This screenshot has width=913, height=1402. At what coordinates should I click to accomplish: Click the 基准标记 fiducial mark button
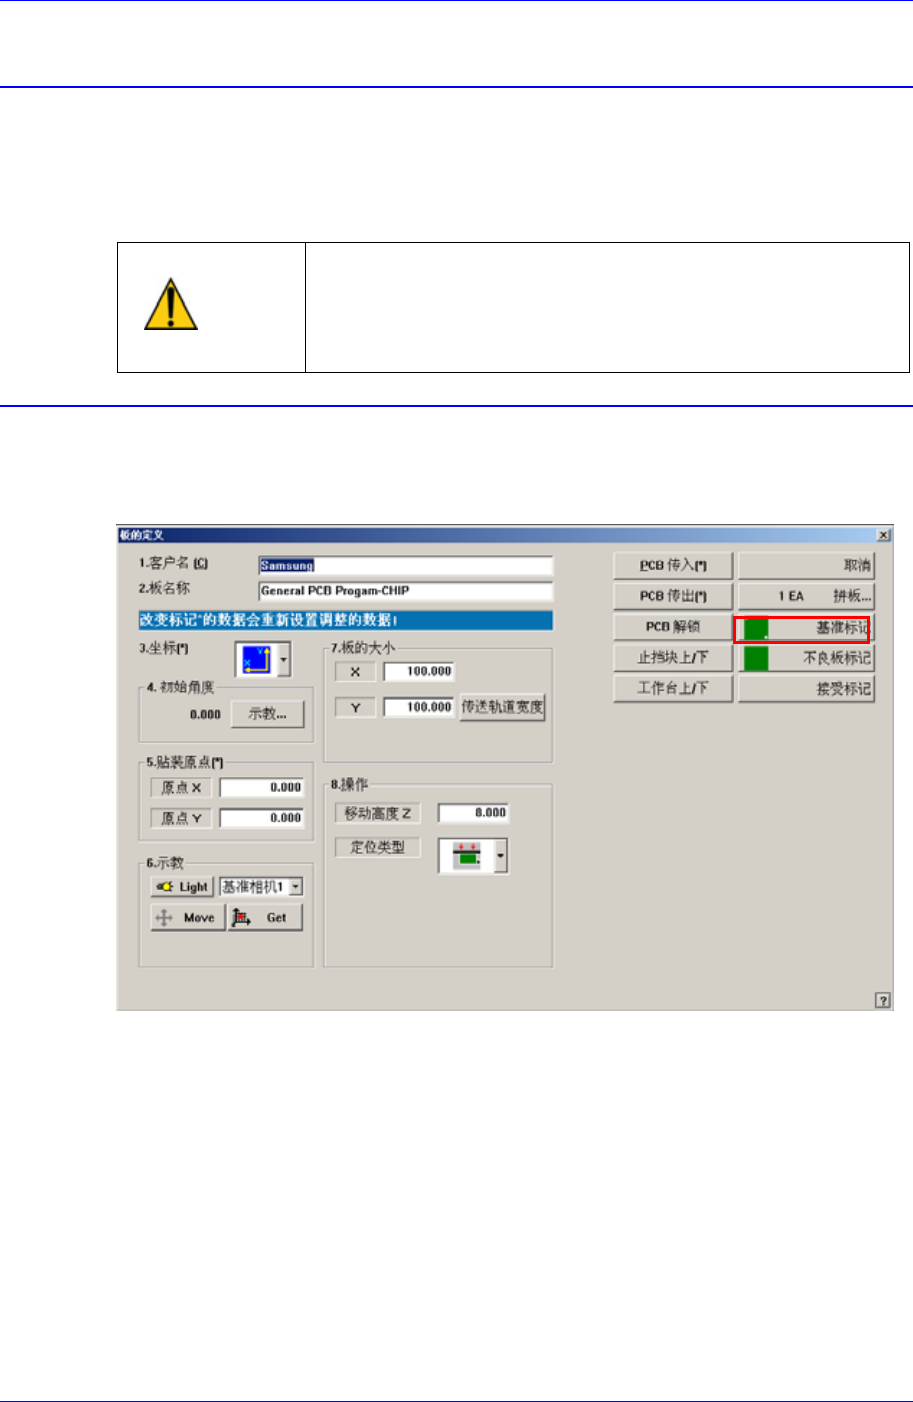point(807,628)
